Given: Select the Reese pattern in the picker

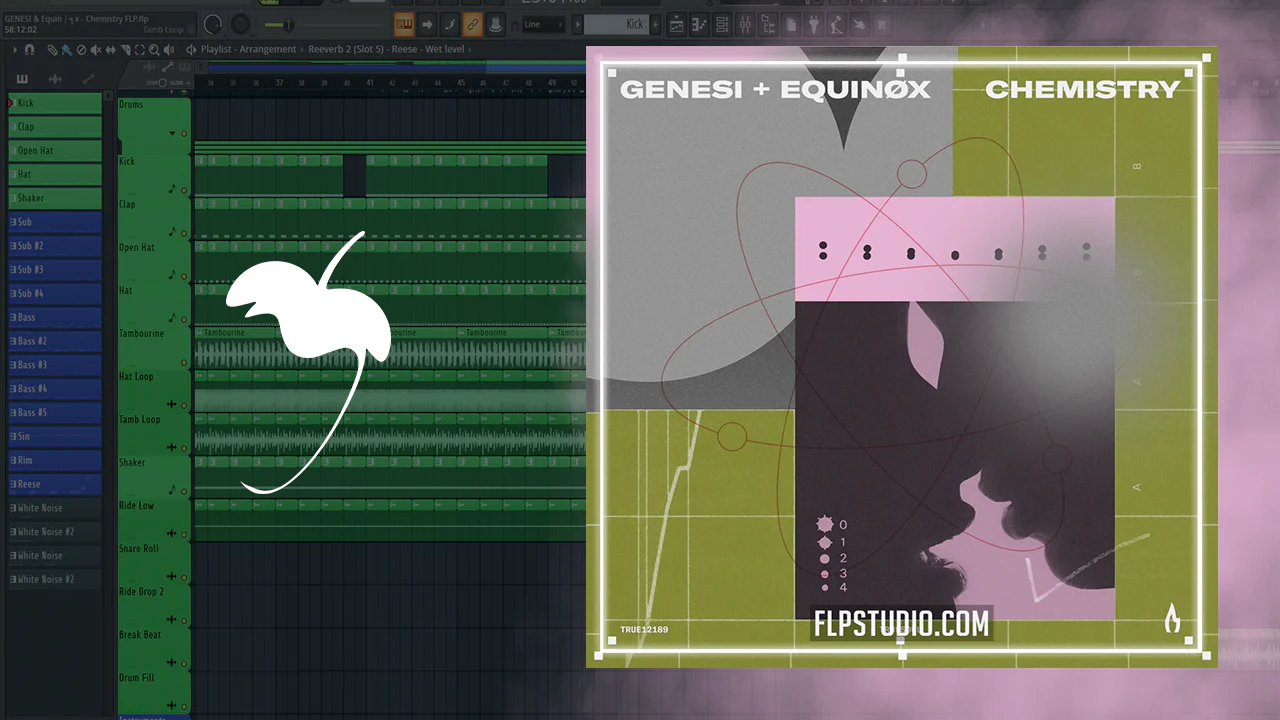Looking at the screenshot, I should point(55,484).
